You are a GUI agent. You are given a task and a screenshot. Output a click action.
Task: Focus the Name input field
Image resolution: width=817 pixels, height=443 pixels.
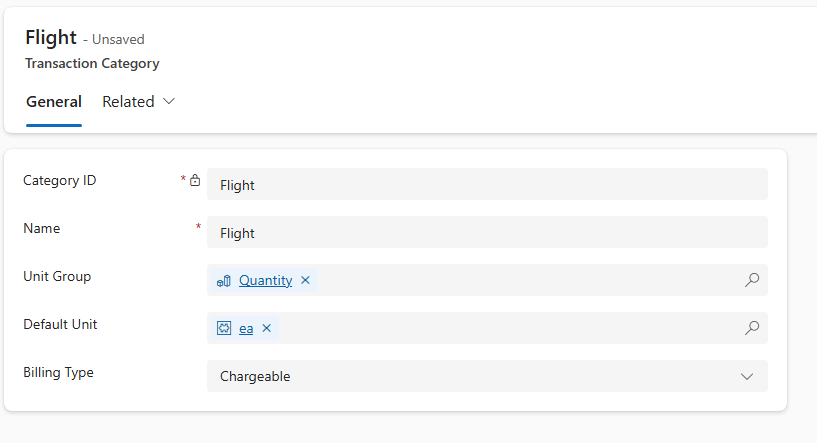pos(487,233)
